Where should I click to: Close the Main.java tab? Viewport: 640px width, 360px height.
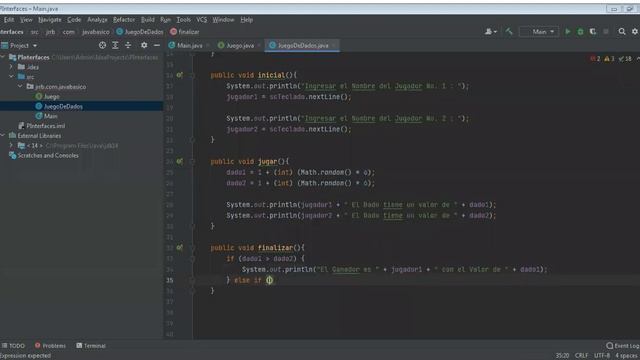point(208,45)
